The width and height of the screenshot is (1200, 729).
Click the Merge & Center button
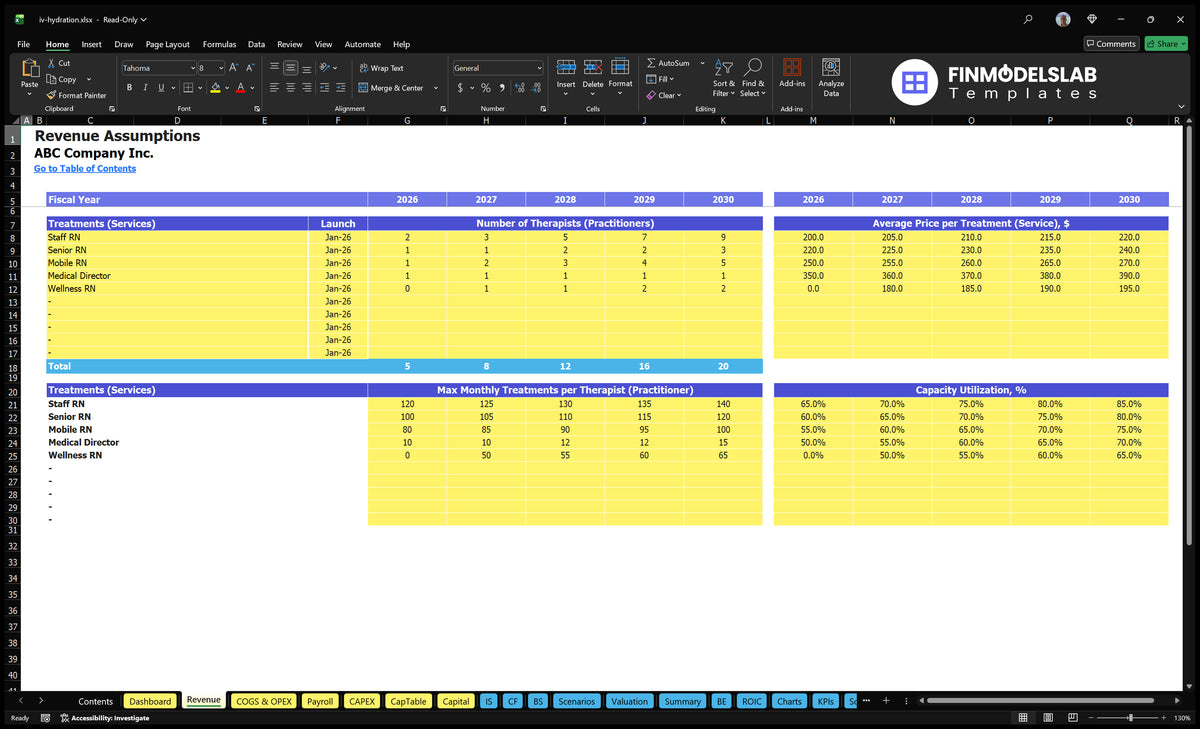[392, 88]
